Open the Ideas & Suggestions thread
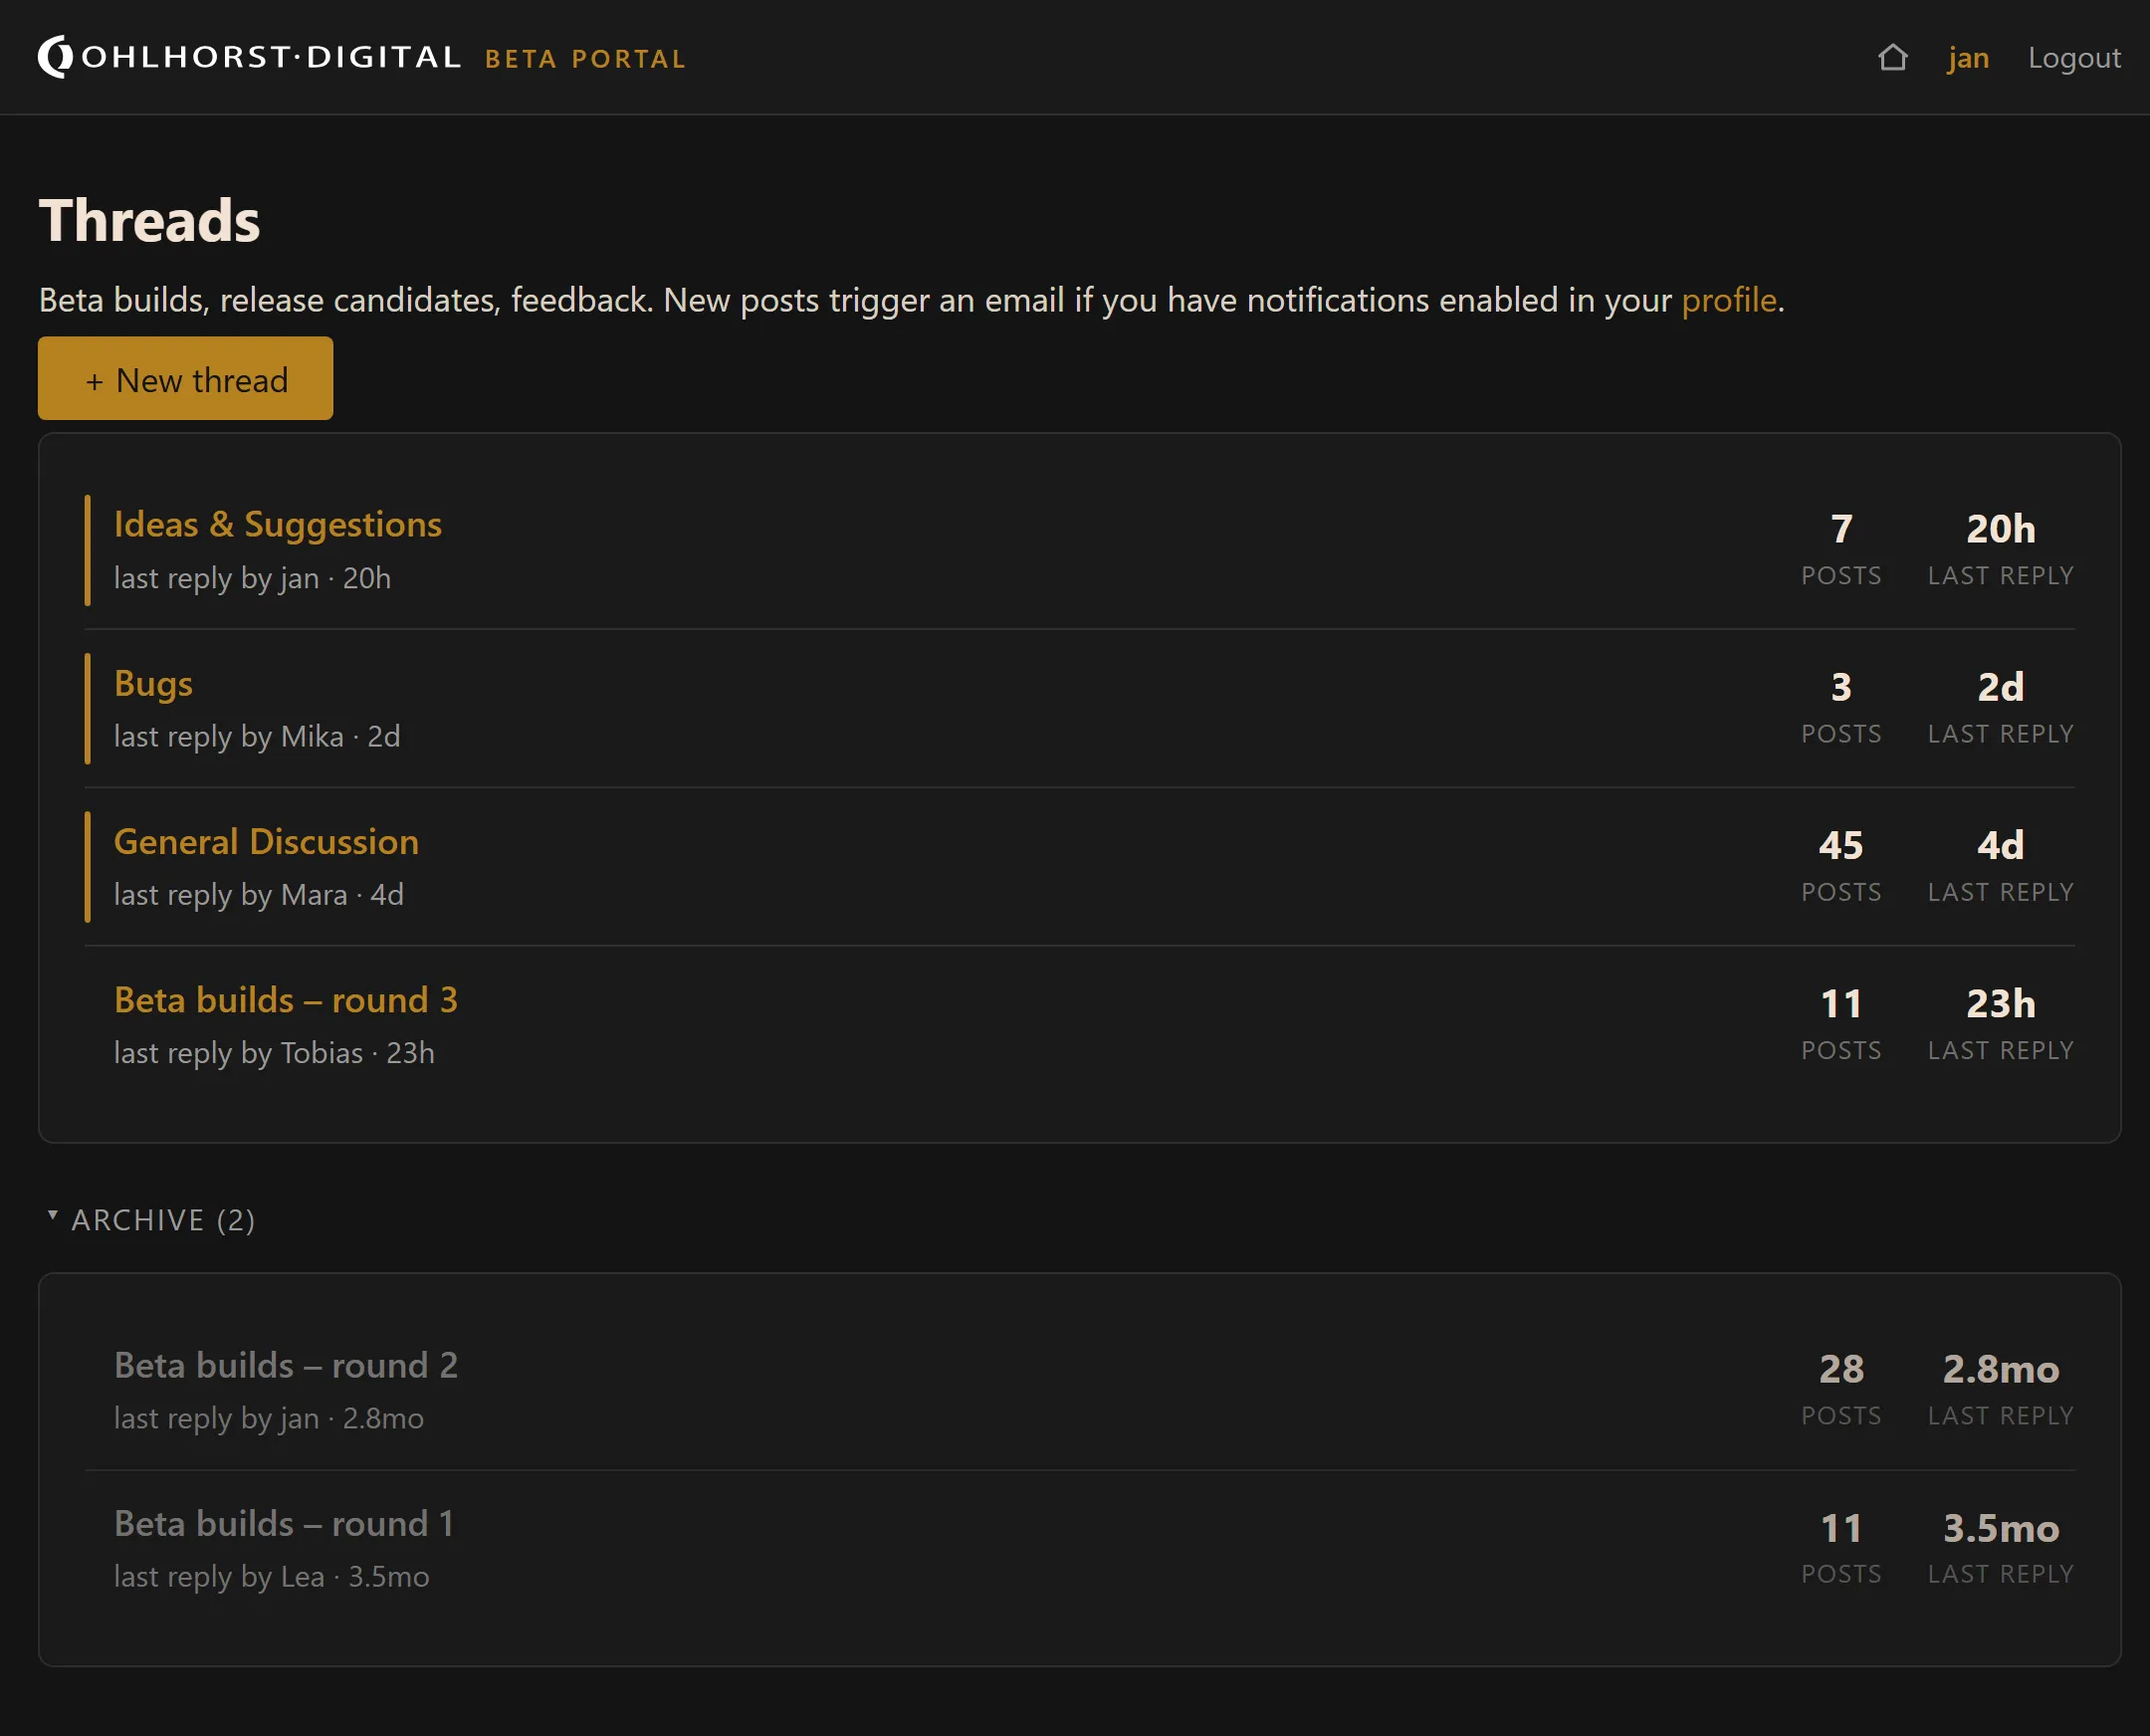 278,524
